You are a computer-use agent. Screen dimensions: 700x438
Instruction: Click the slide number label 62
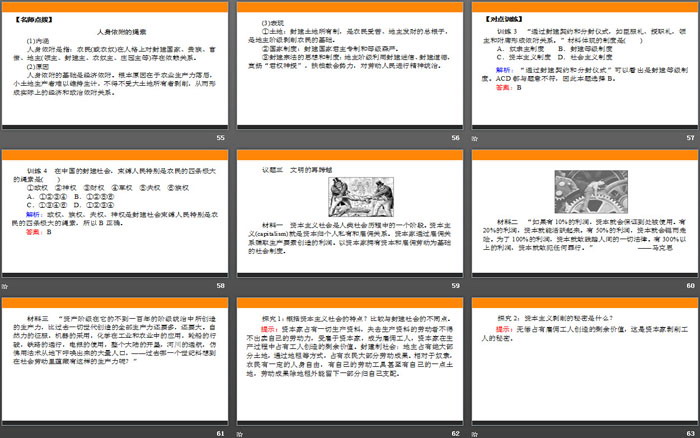(455, 433)
